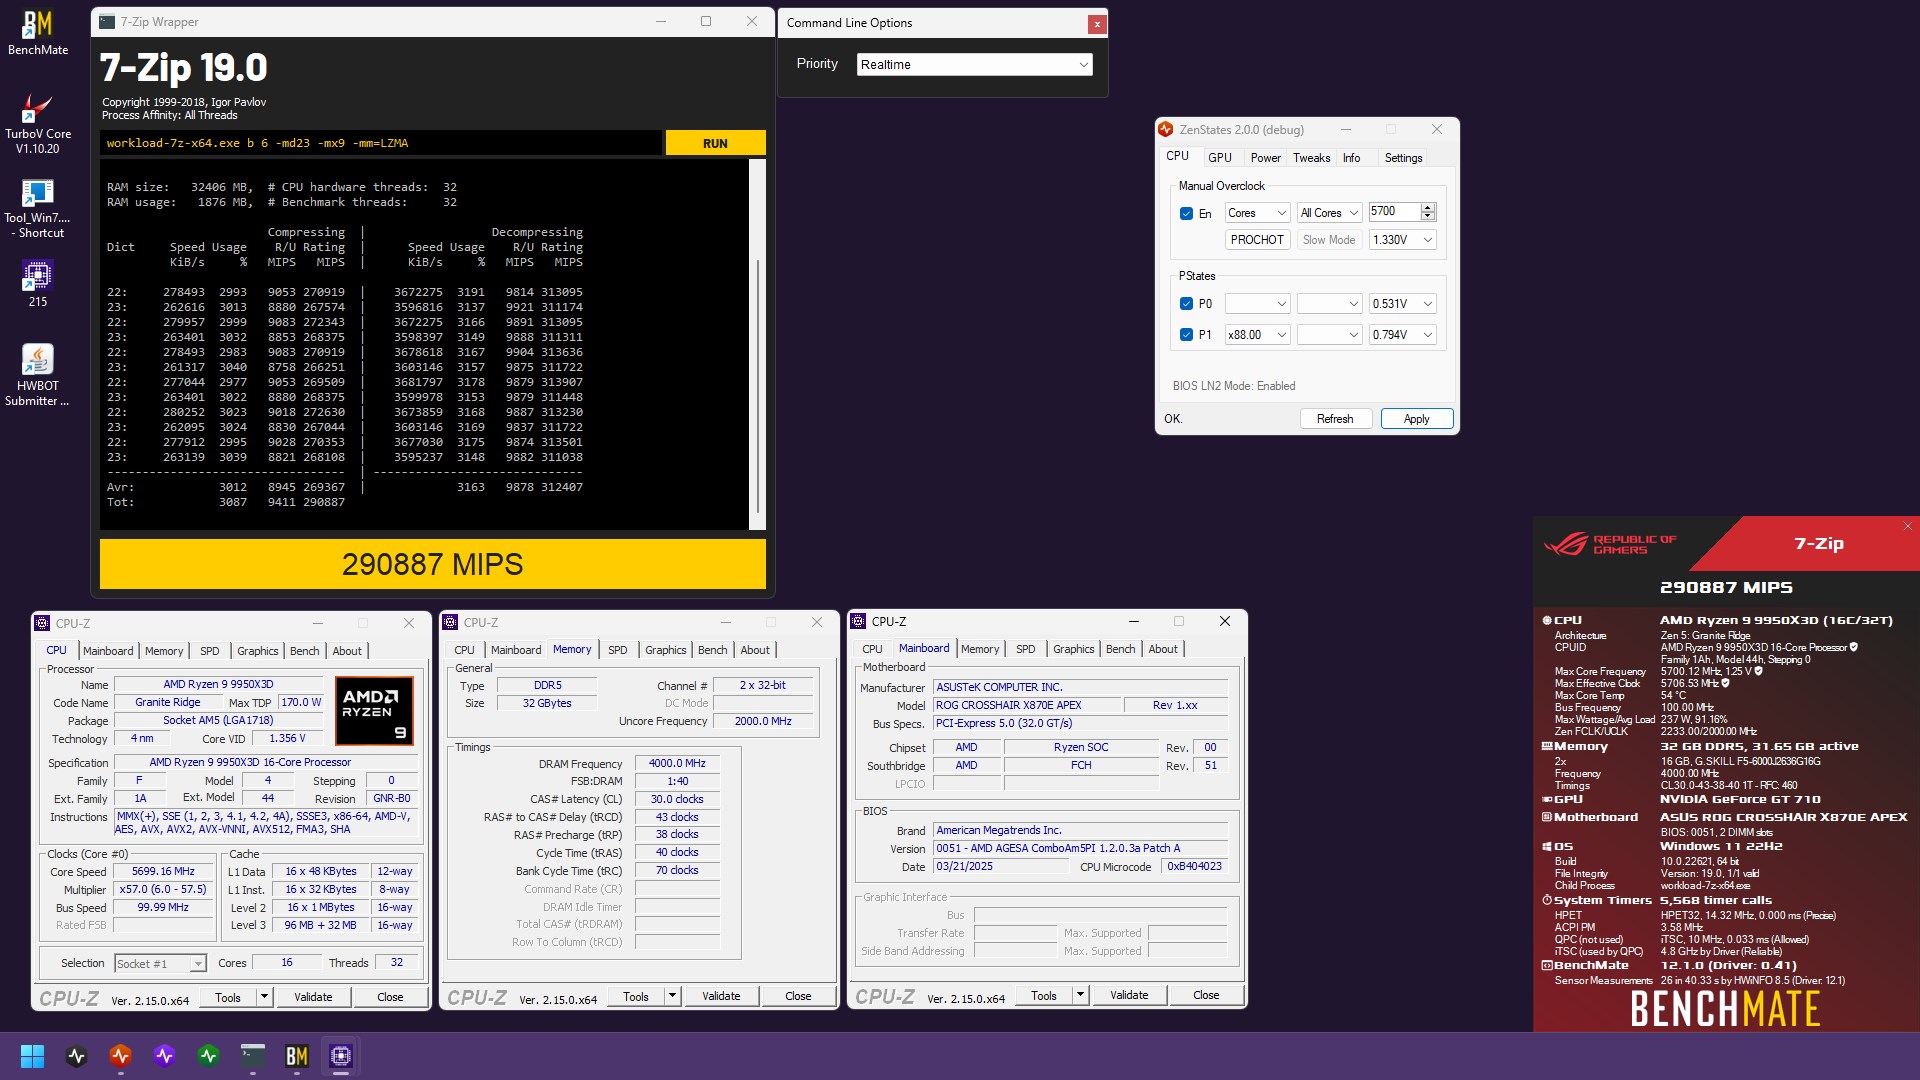Open the 1.330V voltage dropdown

point(1402,240)
